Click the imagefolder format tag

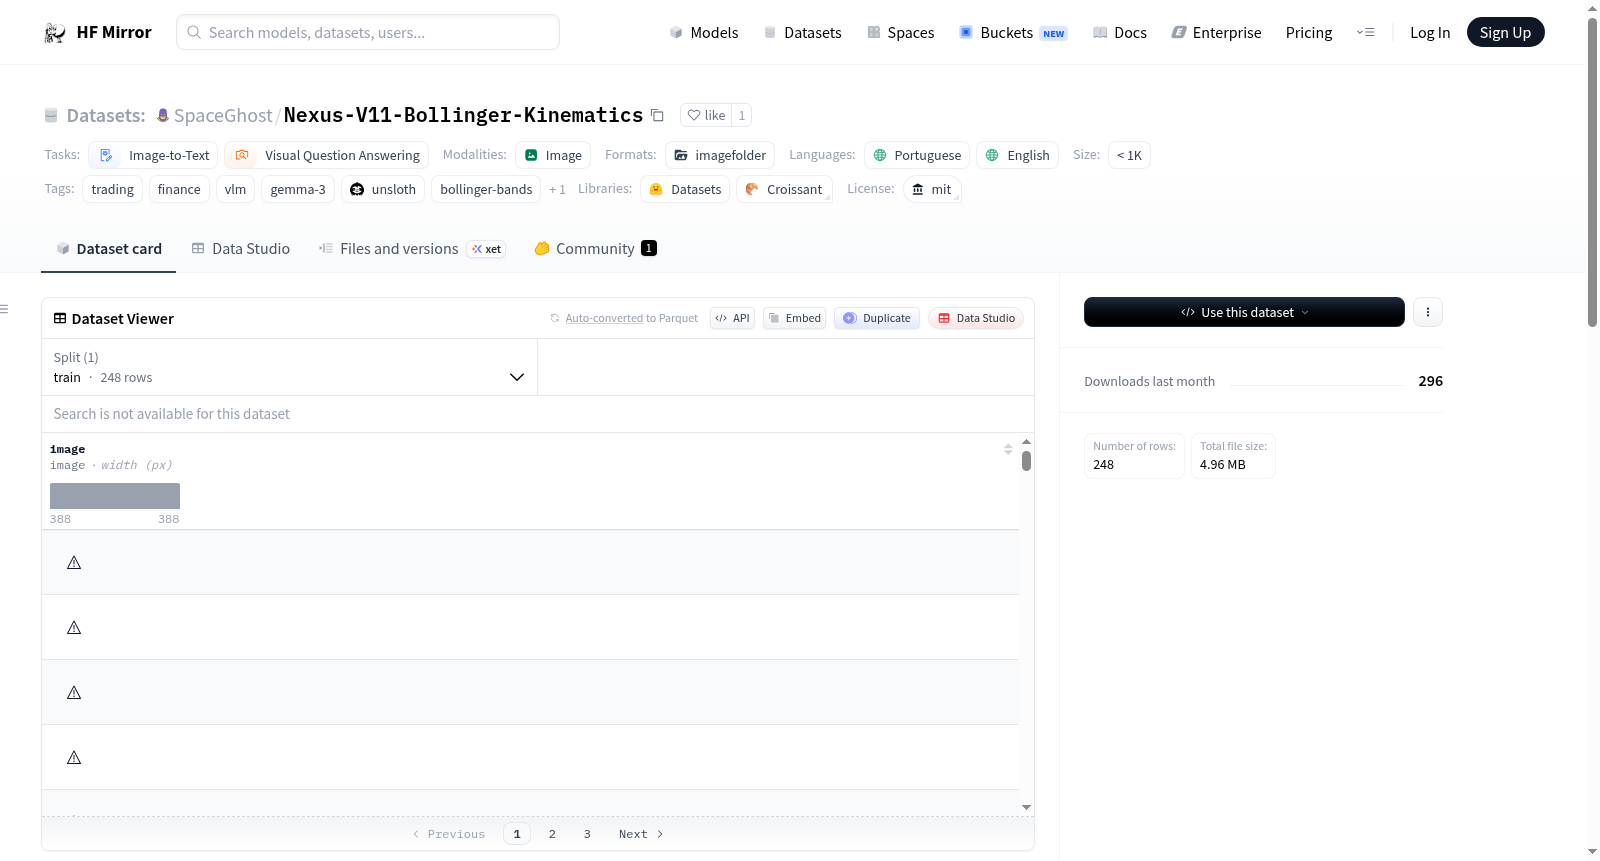(720, 155)
